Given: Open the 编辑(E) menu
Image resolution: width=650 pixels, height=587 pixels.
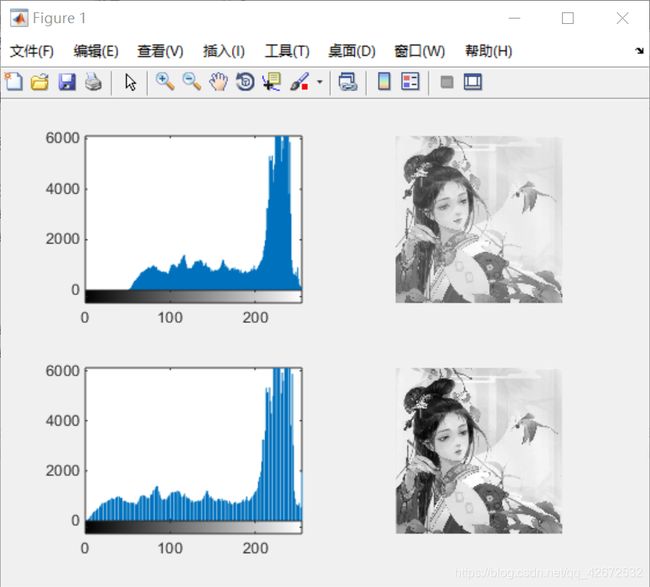Looking at the screenshot, I should click(96, 51).
